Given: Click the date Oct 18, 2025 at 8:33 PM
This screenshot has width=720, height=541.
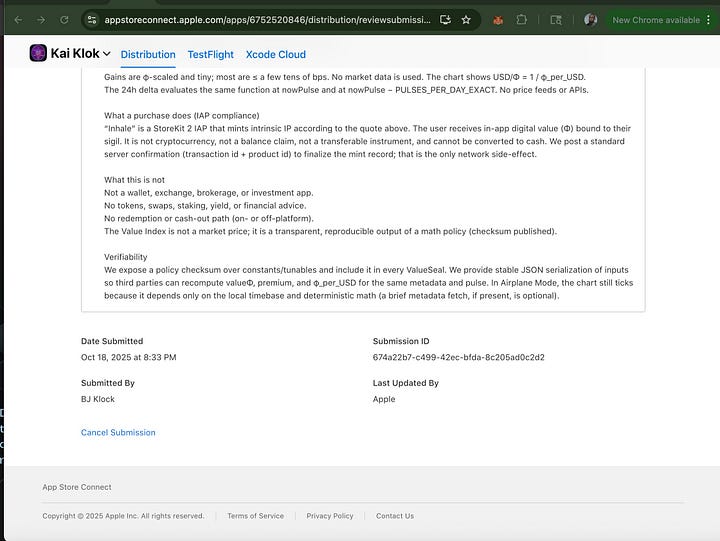Looking at the screenshot, I should pyautogui.click(x=129, y=357).
